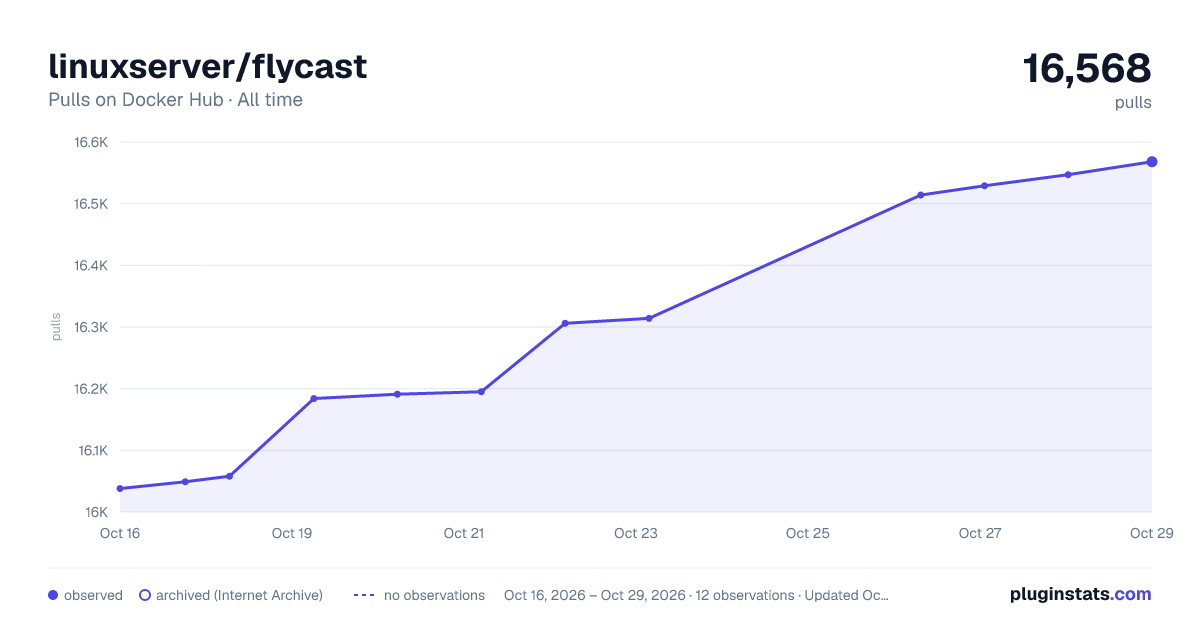The height and width of the screenshot is (630, 1200).
Task: Click the 16.3K y-axis label
Action: pos(91,327)
